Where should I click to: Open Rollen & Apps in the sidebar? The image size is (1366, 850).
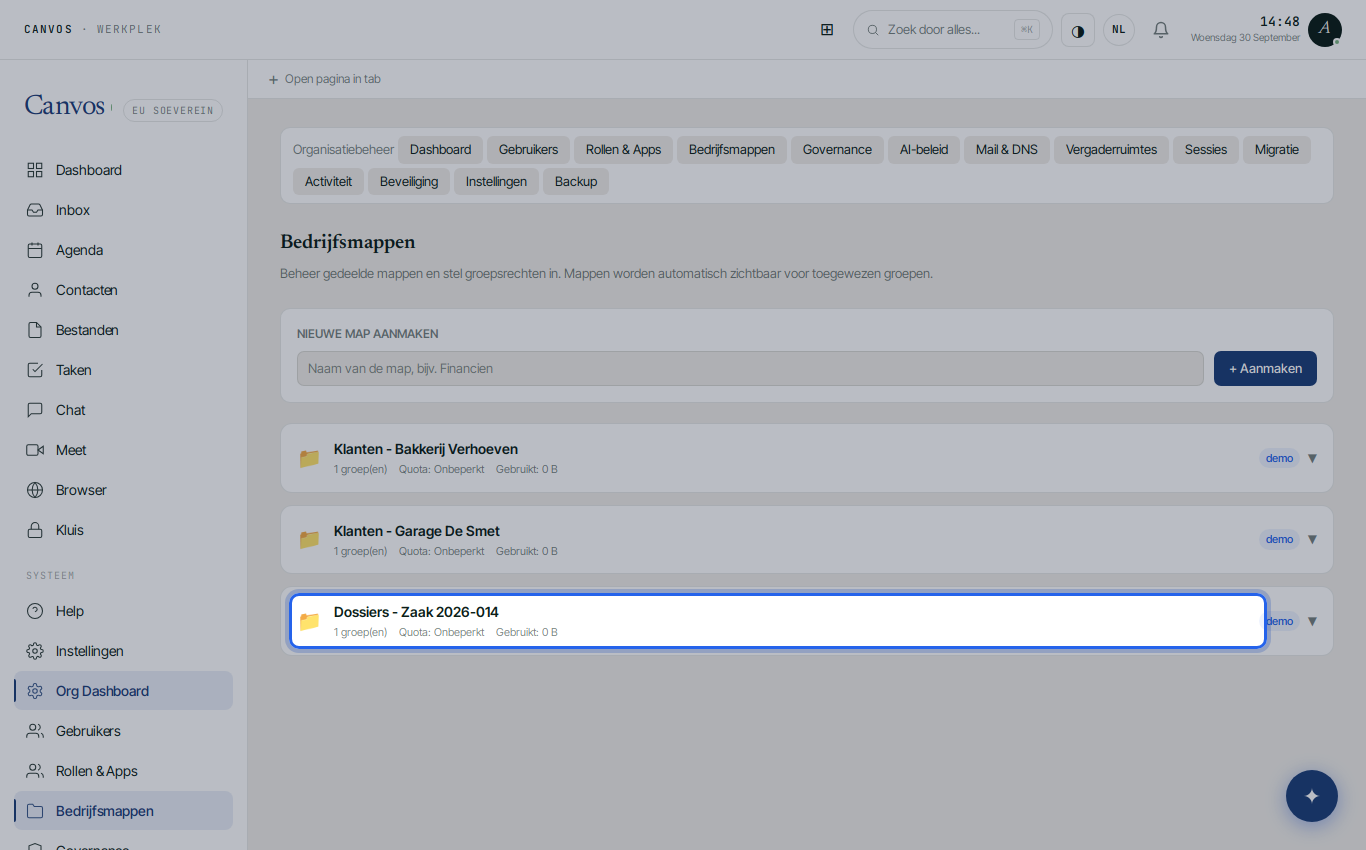tap(124, 771)
